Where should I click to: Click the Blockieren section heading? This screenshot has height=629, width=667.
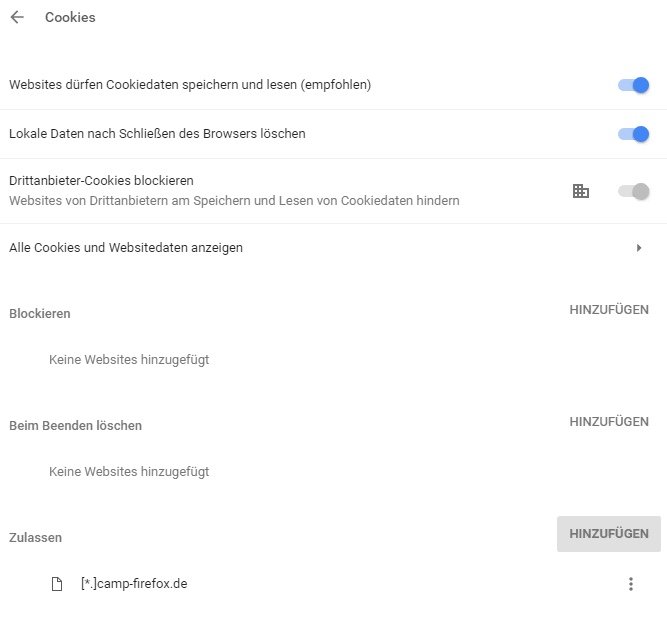click(x=40, y=314)
